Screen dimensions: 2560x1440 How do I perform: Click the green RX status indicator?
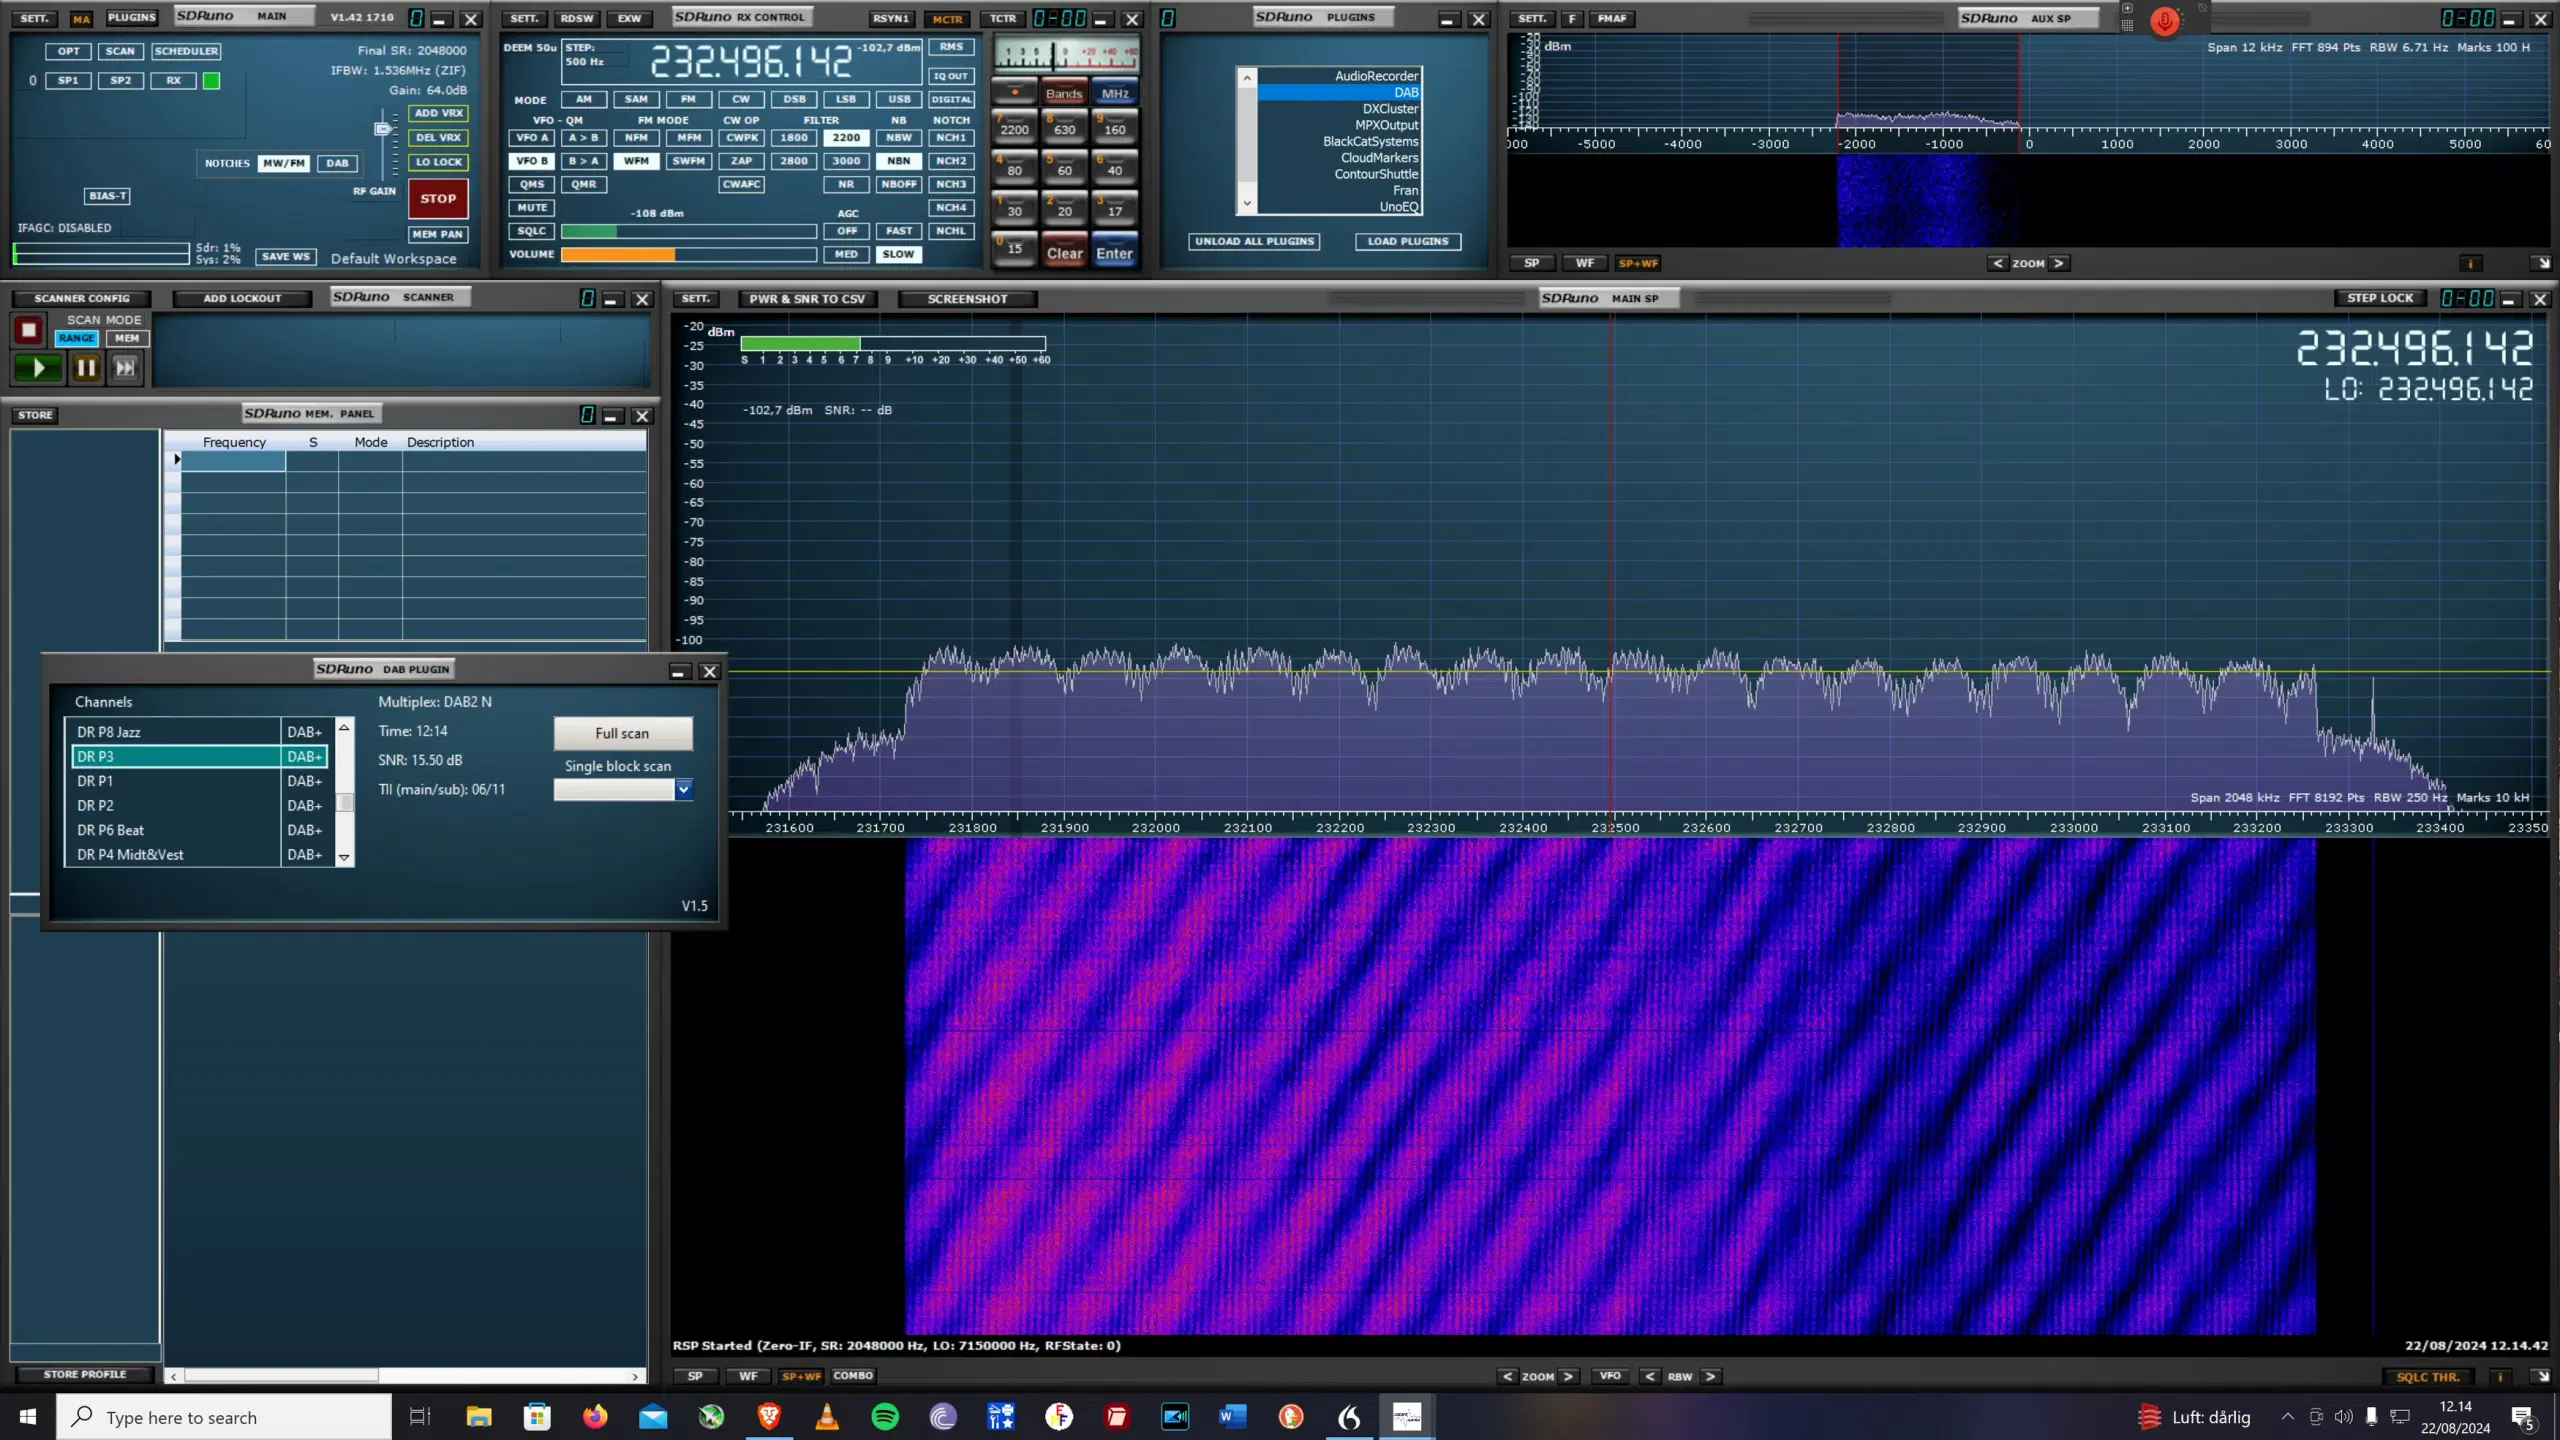coord(211,81)
